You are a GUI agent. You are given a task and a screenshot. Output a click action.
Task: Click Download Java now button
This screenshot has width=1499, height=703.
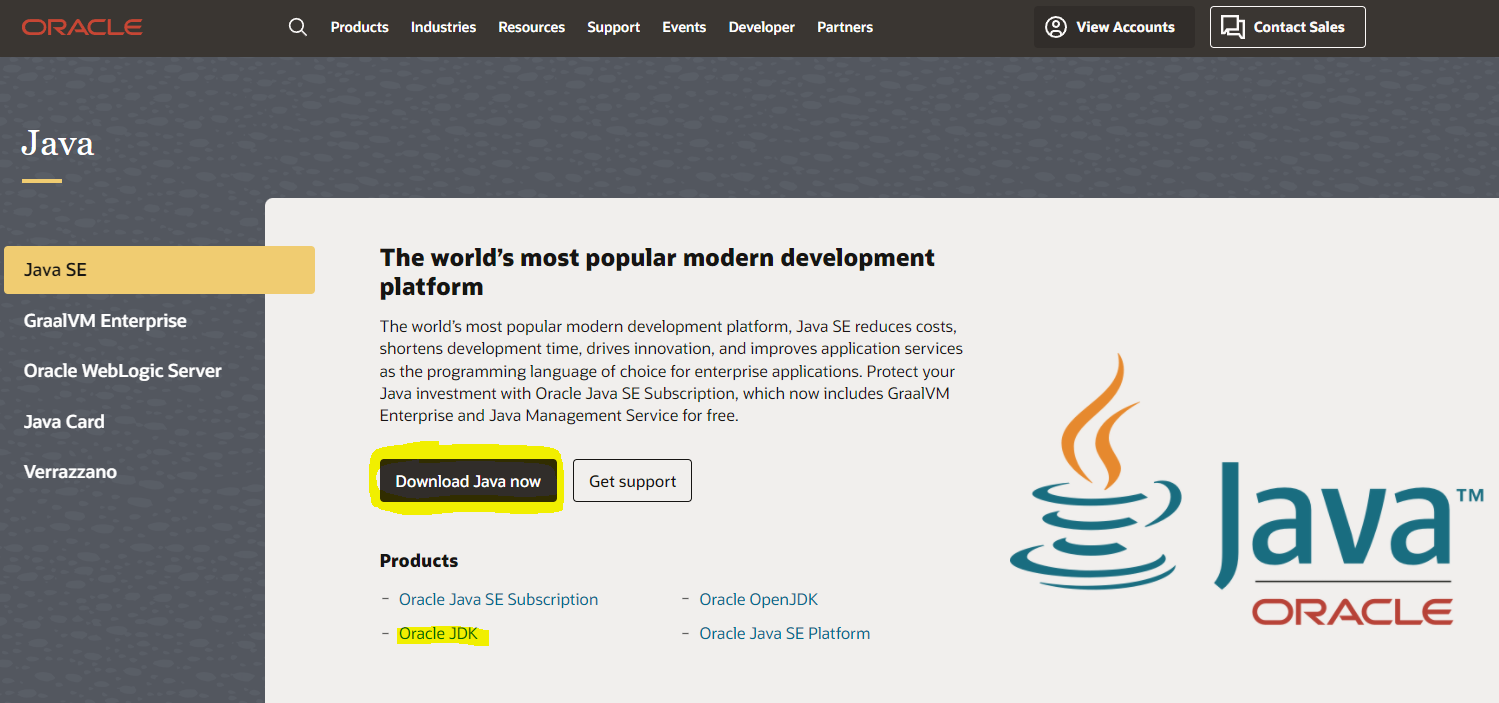click(x=468, y=481)
